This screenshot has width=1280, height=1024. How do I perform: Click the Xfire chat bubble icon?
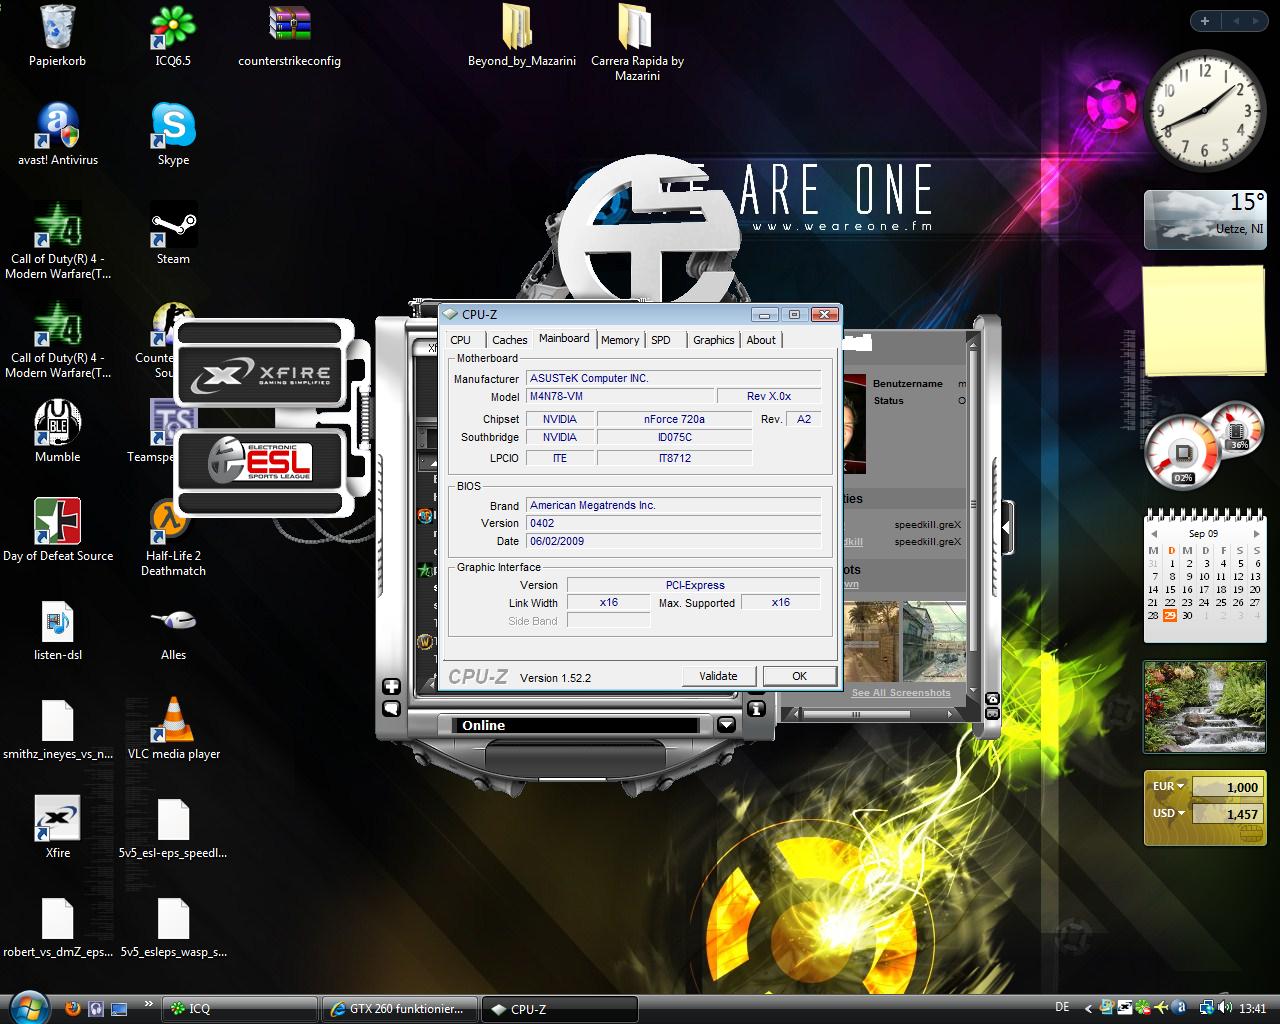391,708
